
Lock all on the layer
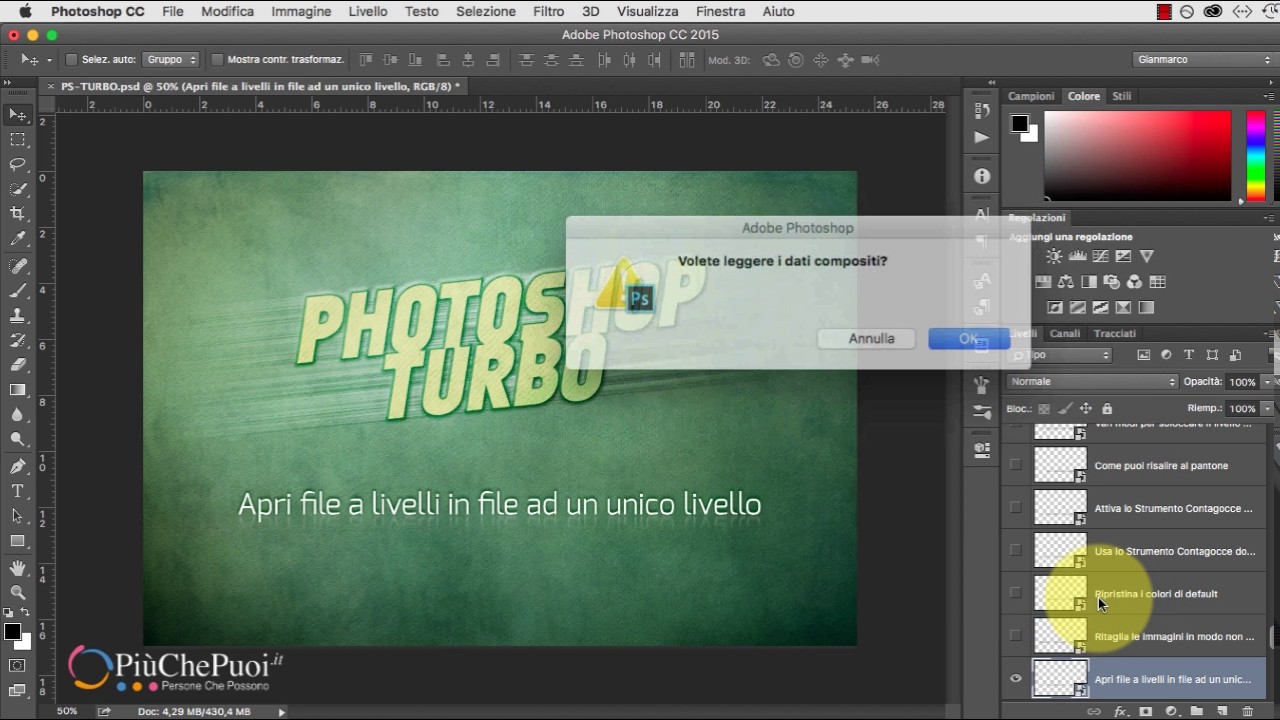point(1107,408)
